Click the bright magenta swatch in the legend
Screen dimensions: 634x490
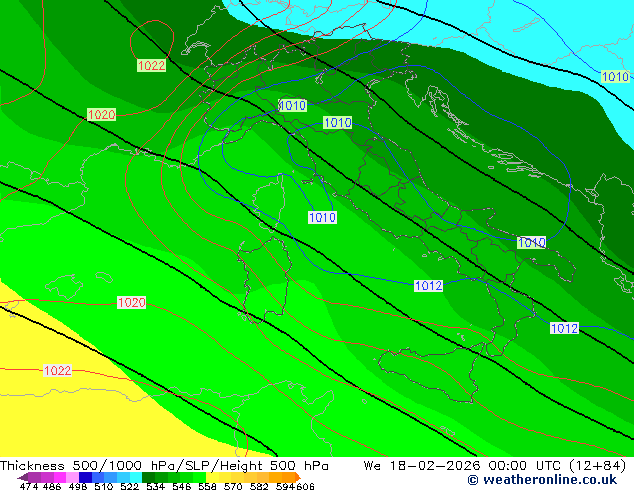coord(60,477)
